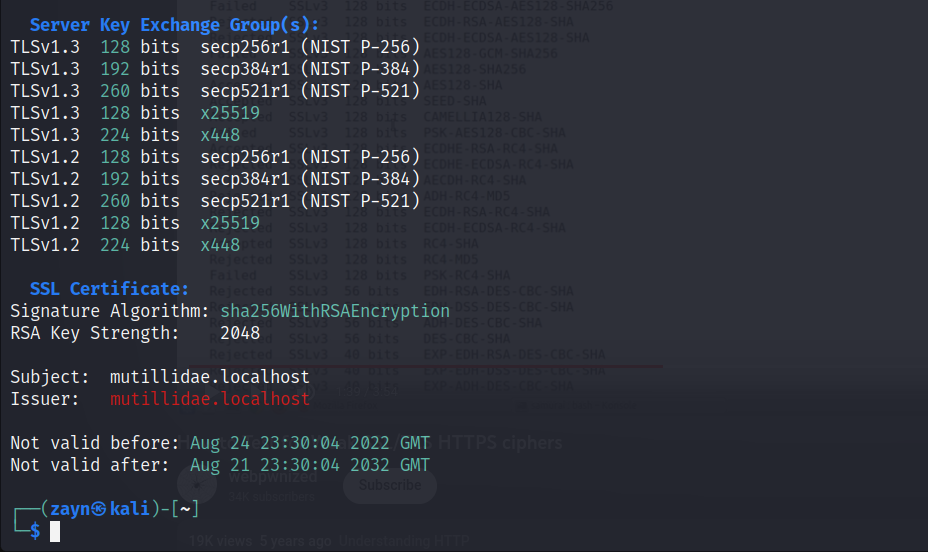Image resolution: width=928 pixels, height=552 pixels.
Task: Click 'TLSv1.3' label on the secp256r1 row
Action: [x=45, y=47]
